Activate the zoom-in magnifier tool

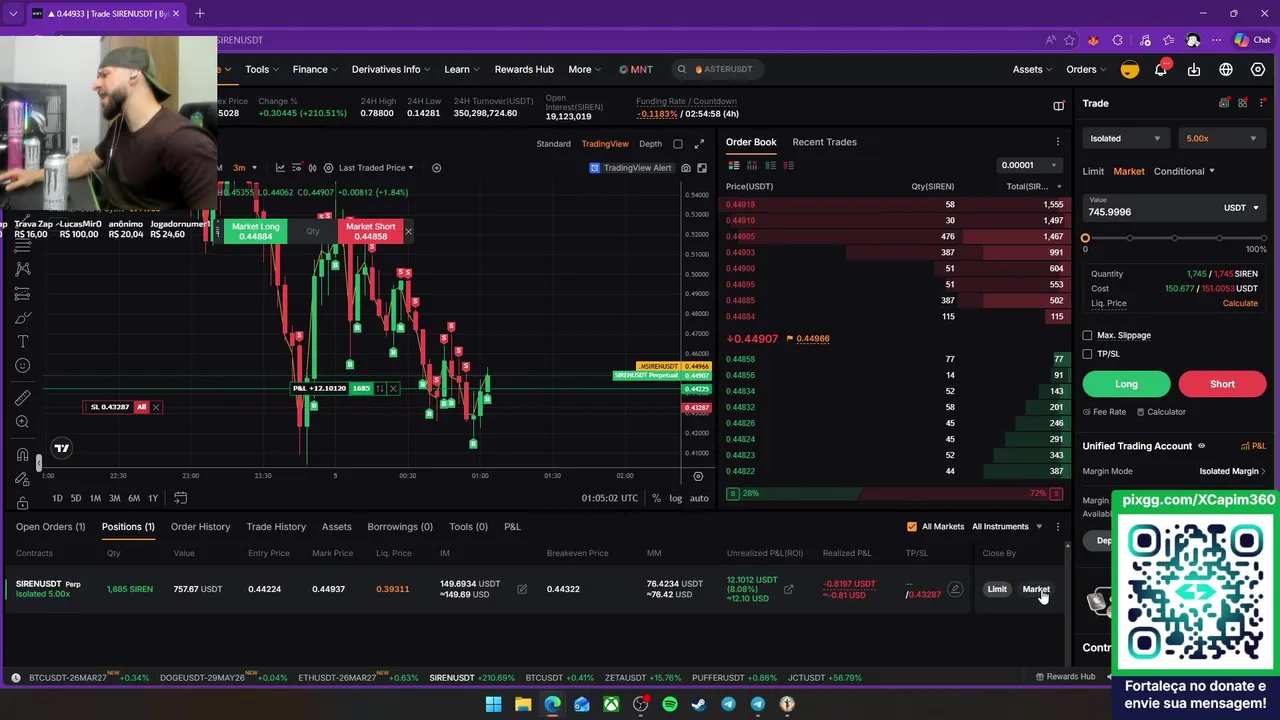[23, 422]
